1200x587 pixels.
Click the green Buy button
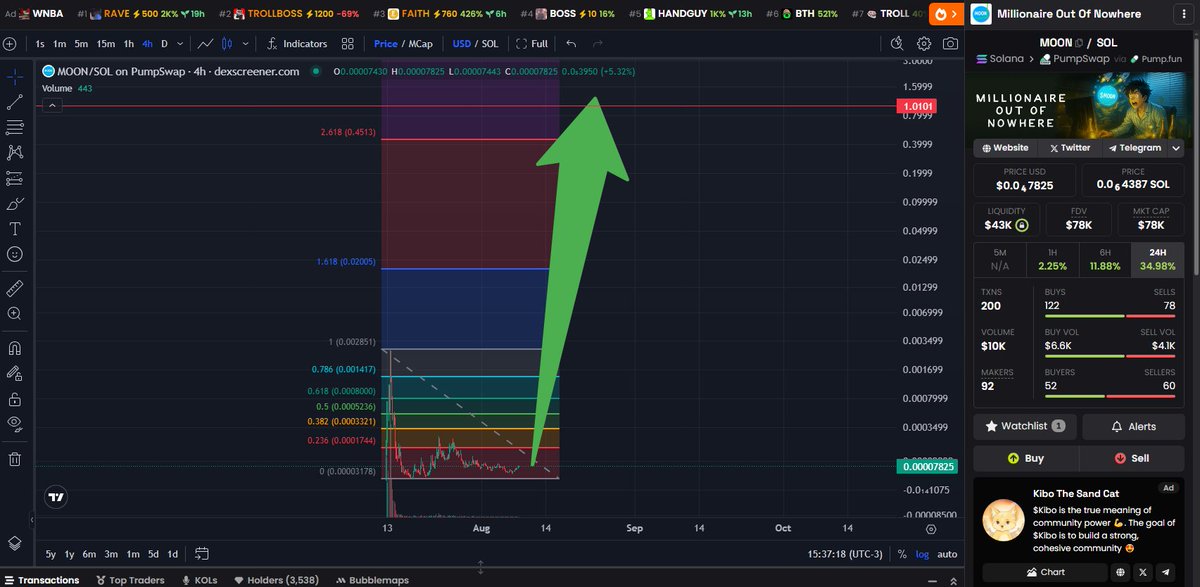click(1025, 458)
